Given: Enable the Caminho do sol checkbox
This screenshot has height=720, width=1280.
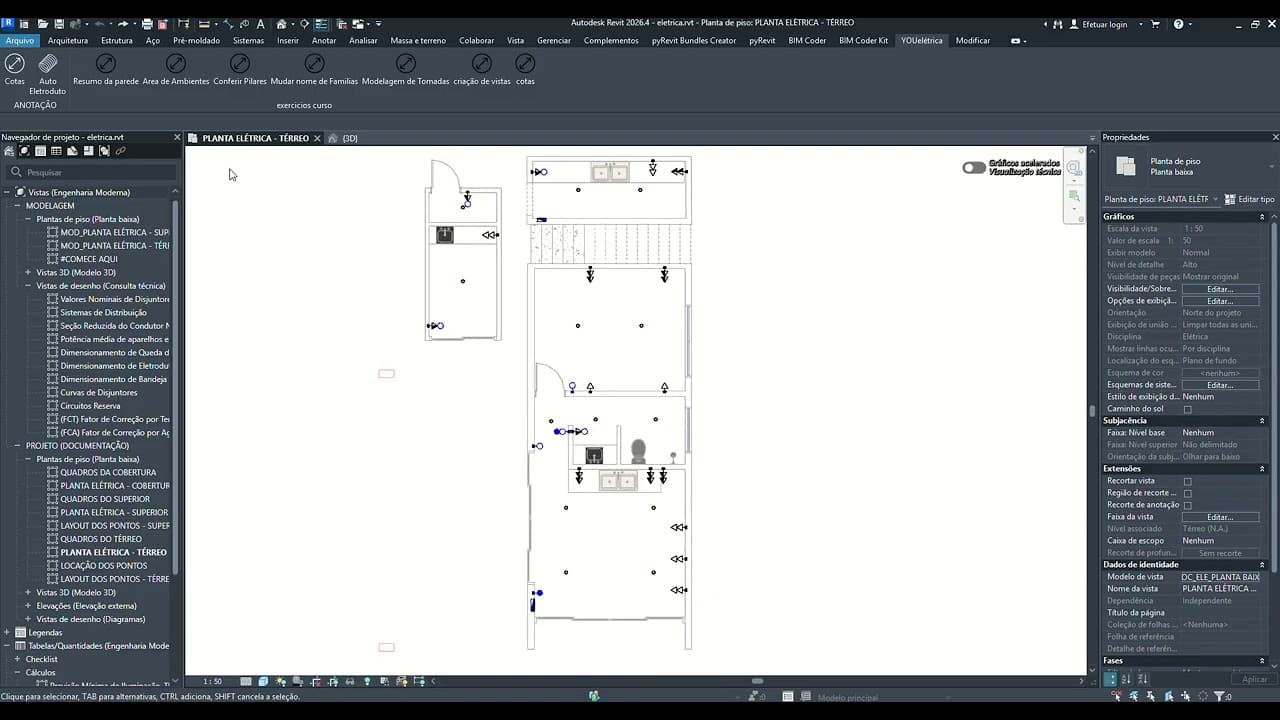Looking at the screenshot, I should [1187, 409].
